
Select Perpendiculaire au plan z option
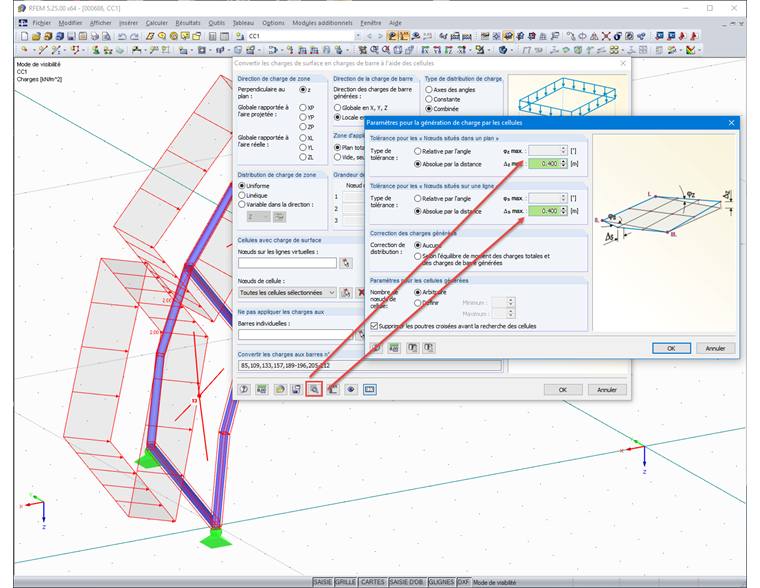(303, 90)
